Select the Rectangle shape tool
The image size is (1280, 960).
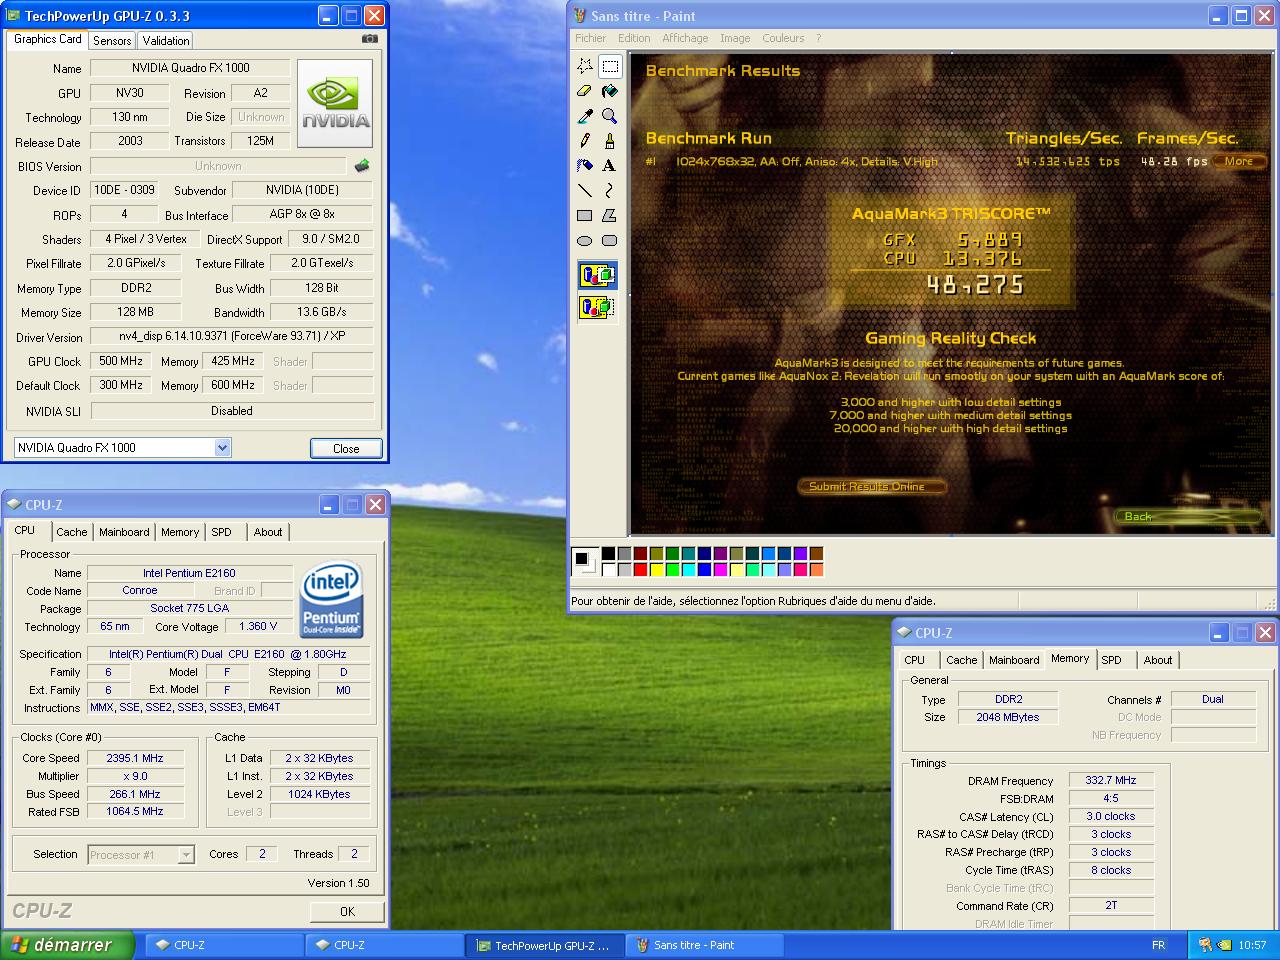585,216
